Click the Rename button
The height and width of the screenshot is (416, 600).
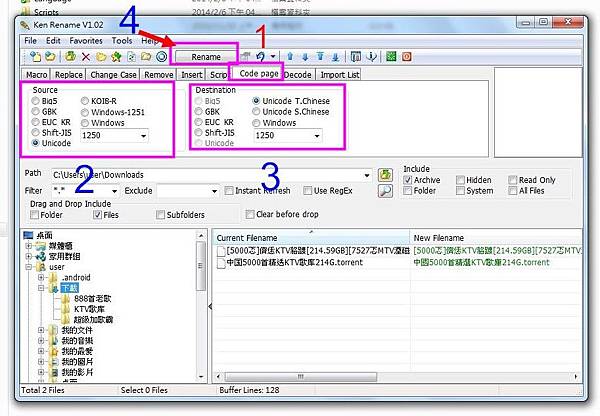pyautogui.click(x=206, y=57)
